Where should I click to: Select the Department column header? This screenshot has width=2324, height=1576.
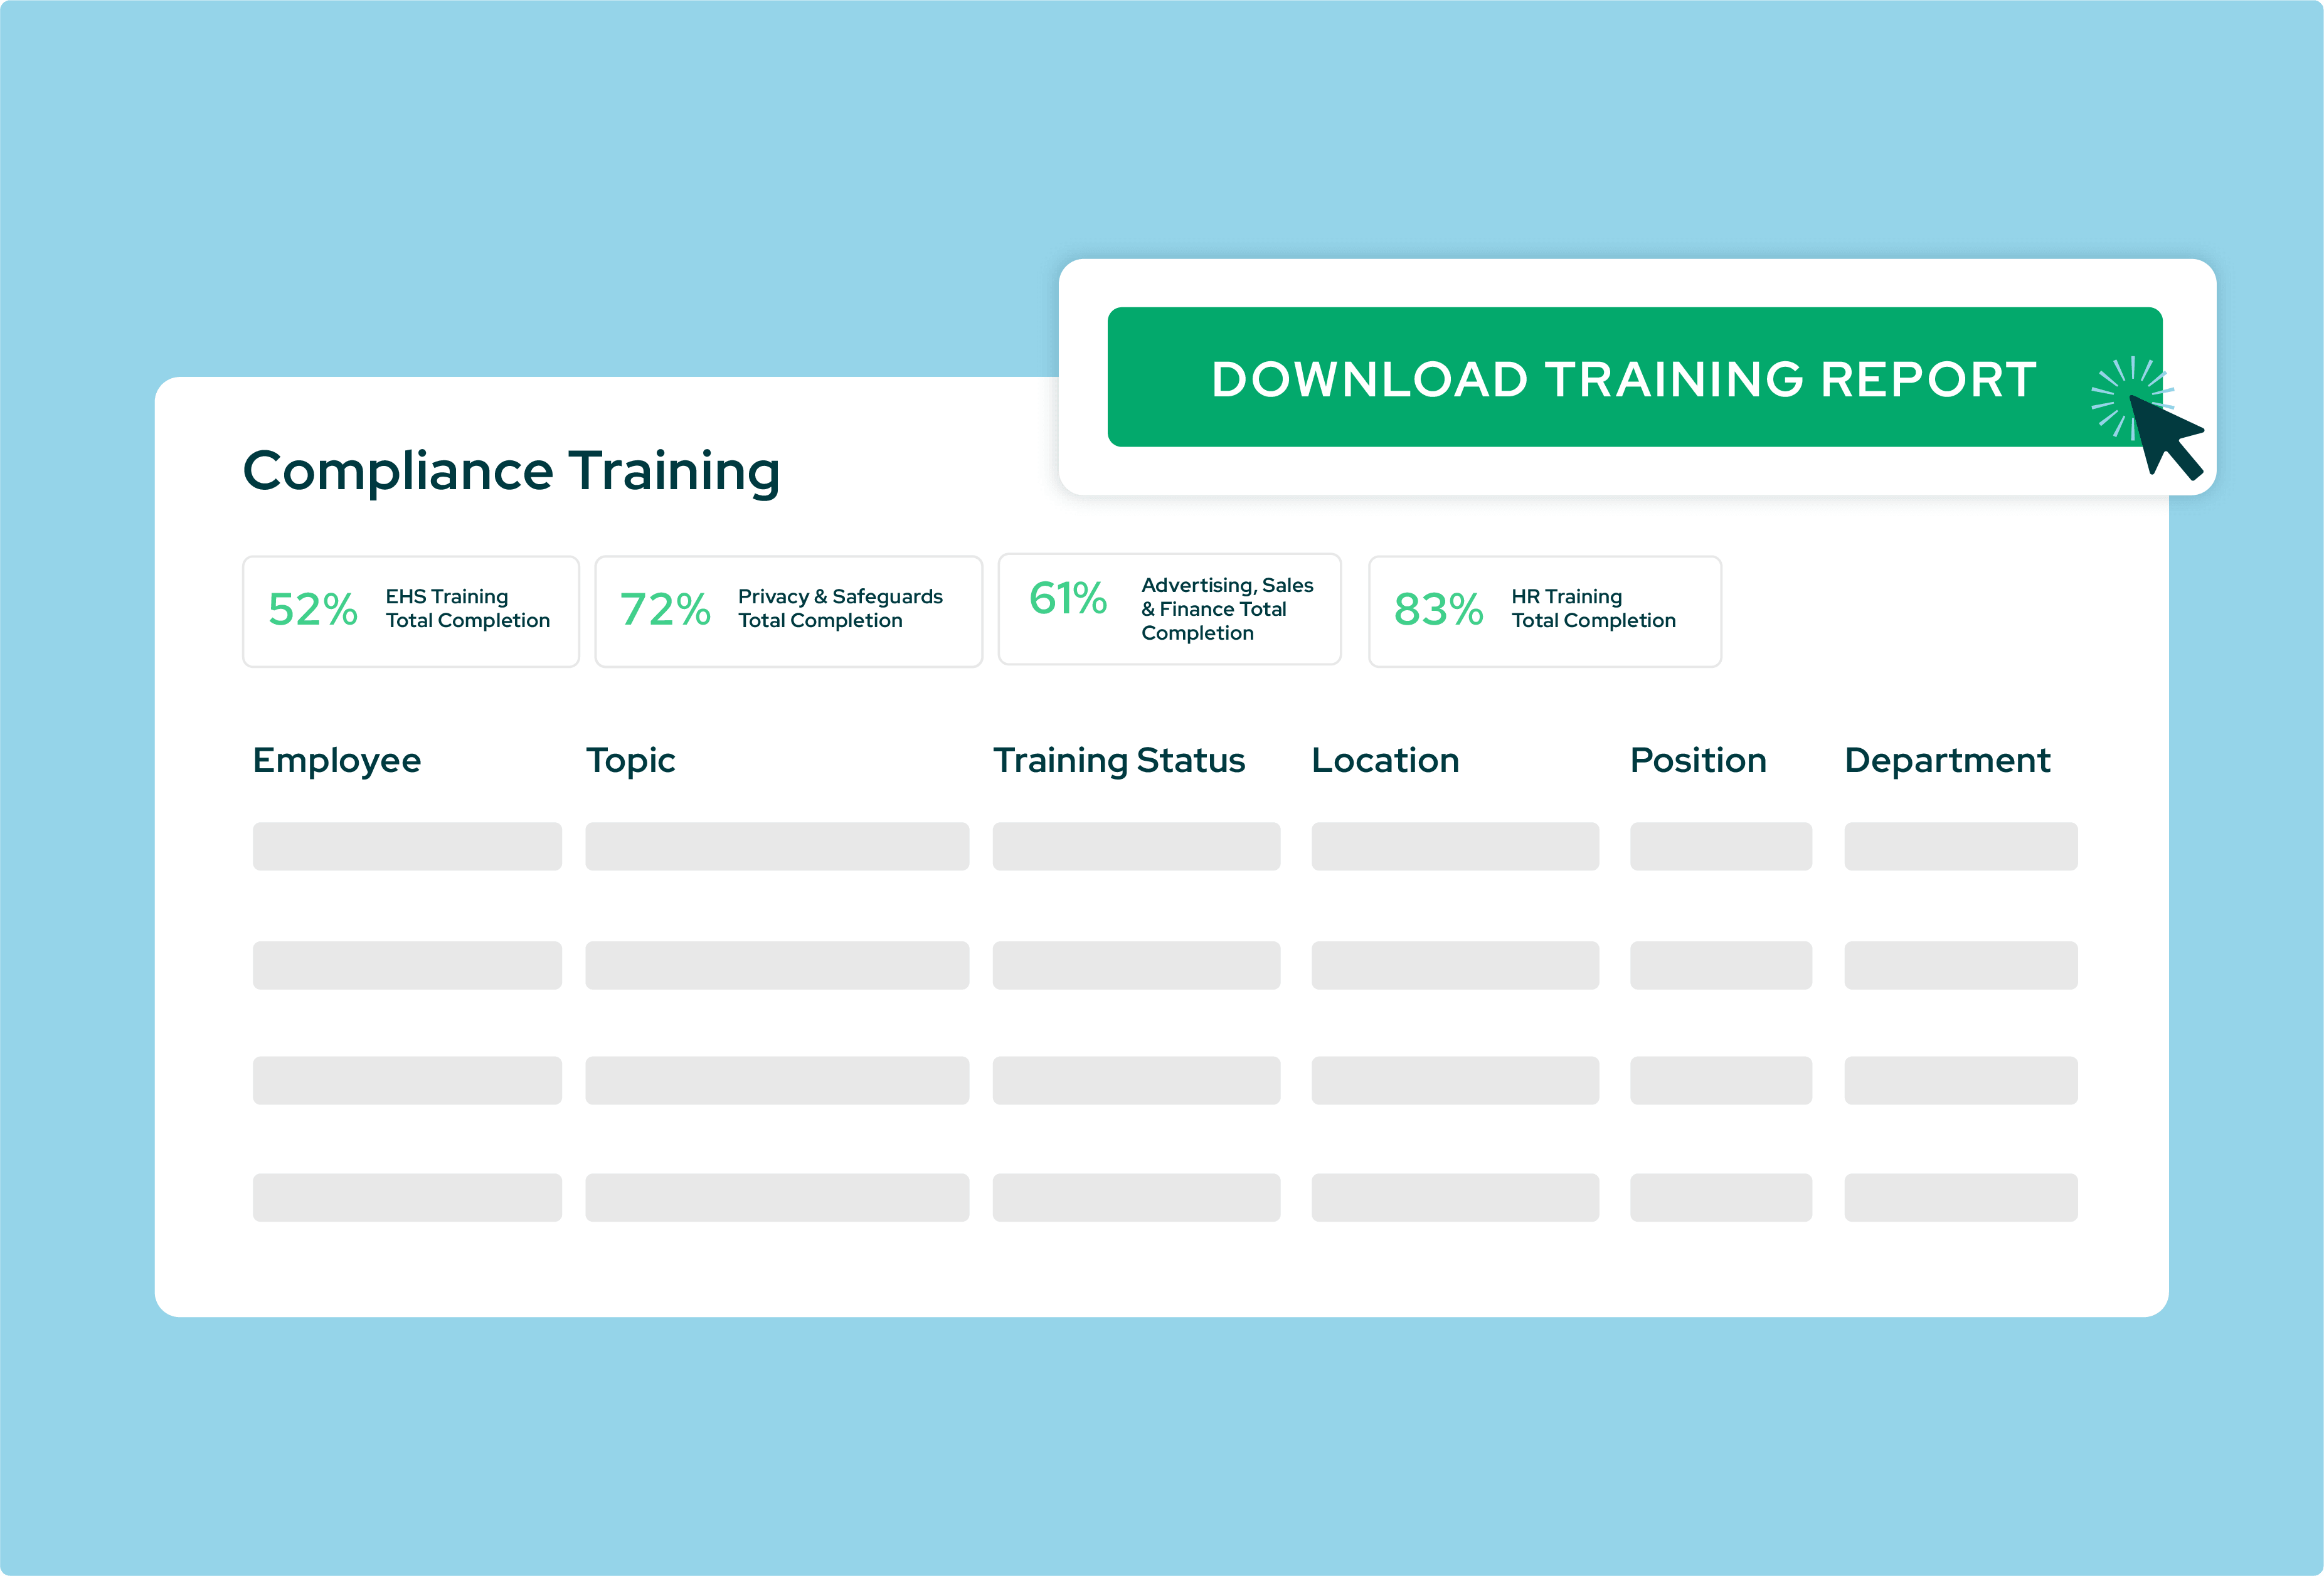coord(1947,761)
